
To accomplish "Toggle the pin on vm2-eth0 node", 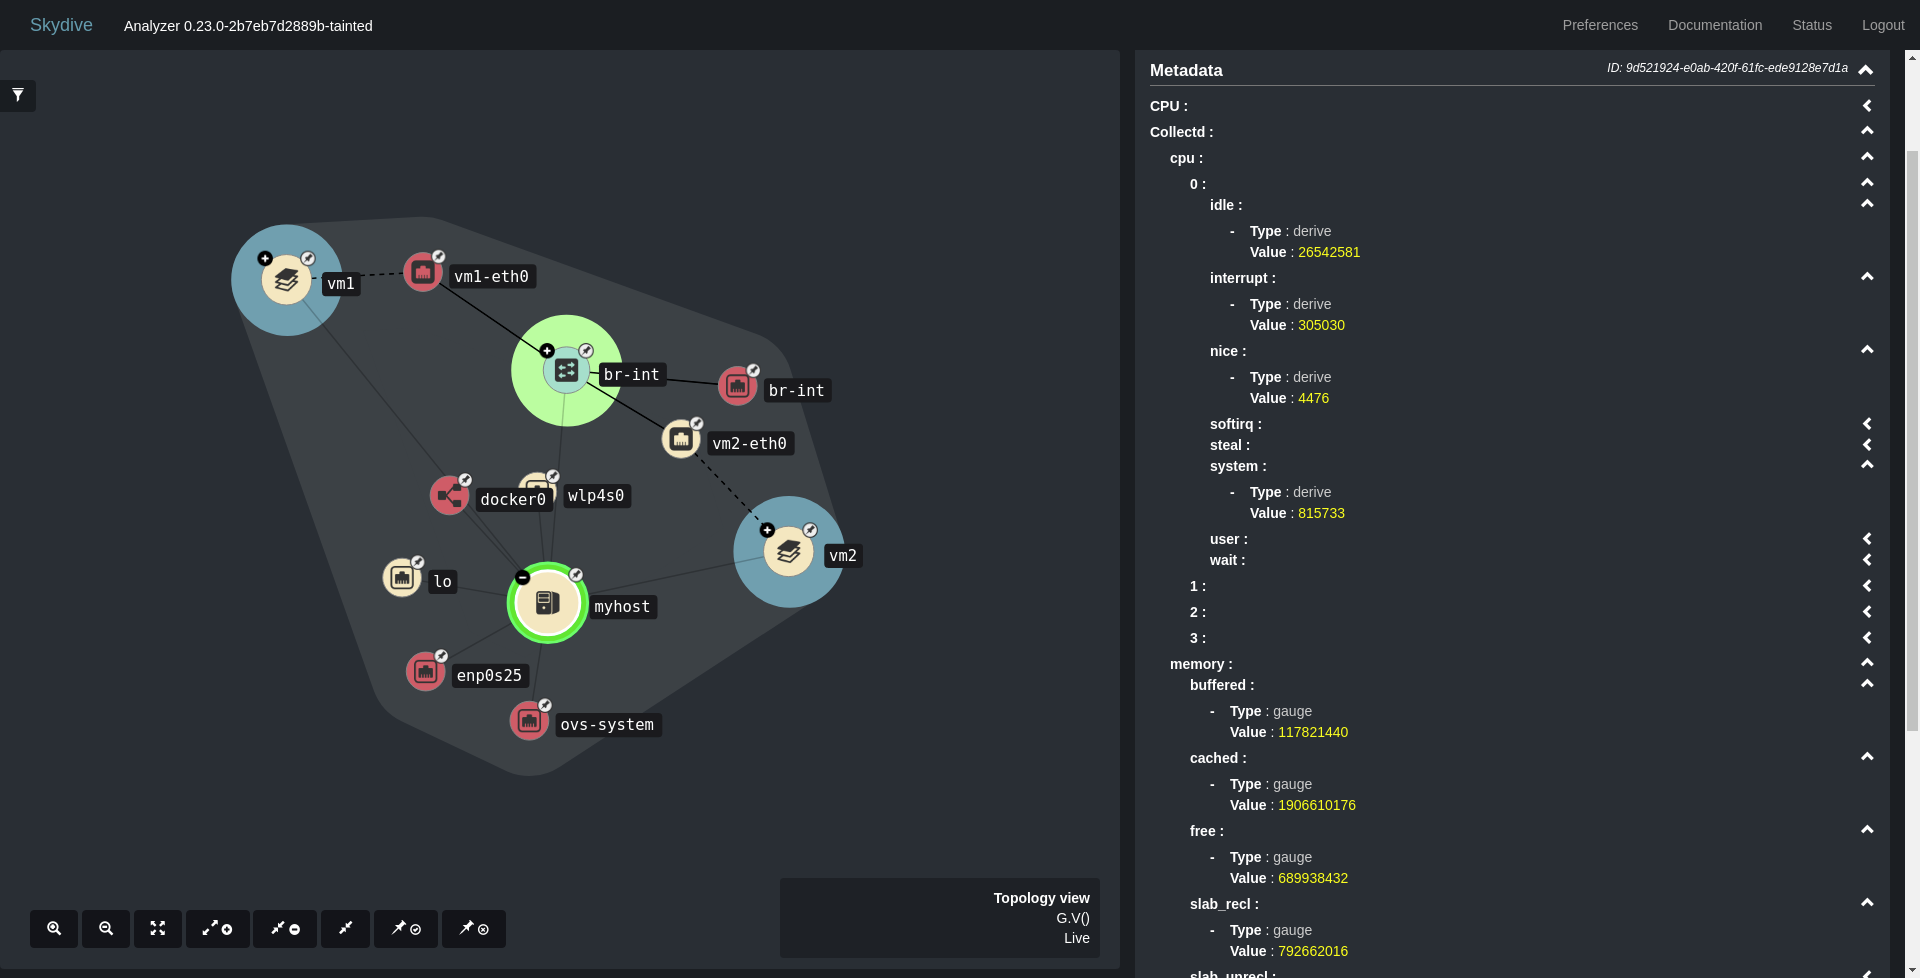I will [x=697, y=423].
